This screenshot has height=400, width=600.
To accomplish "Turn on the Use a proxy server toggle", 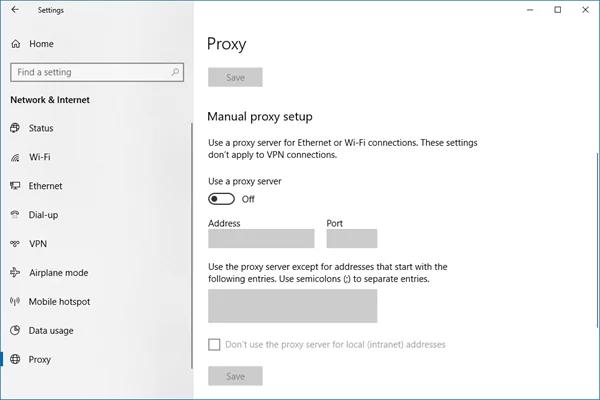I will click(x=221, y=199).
